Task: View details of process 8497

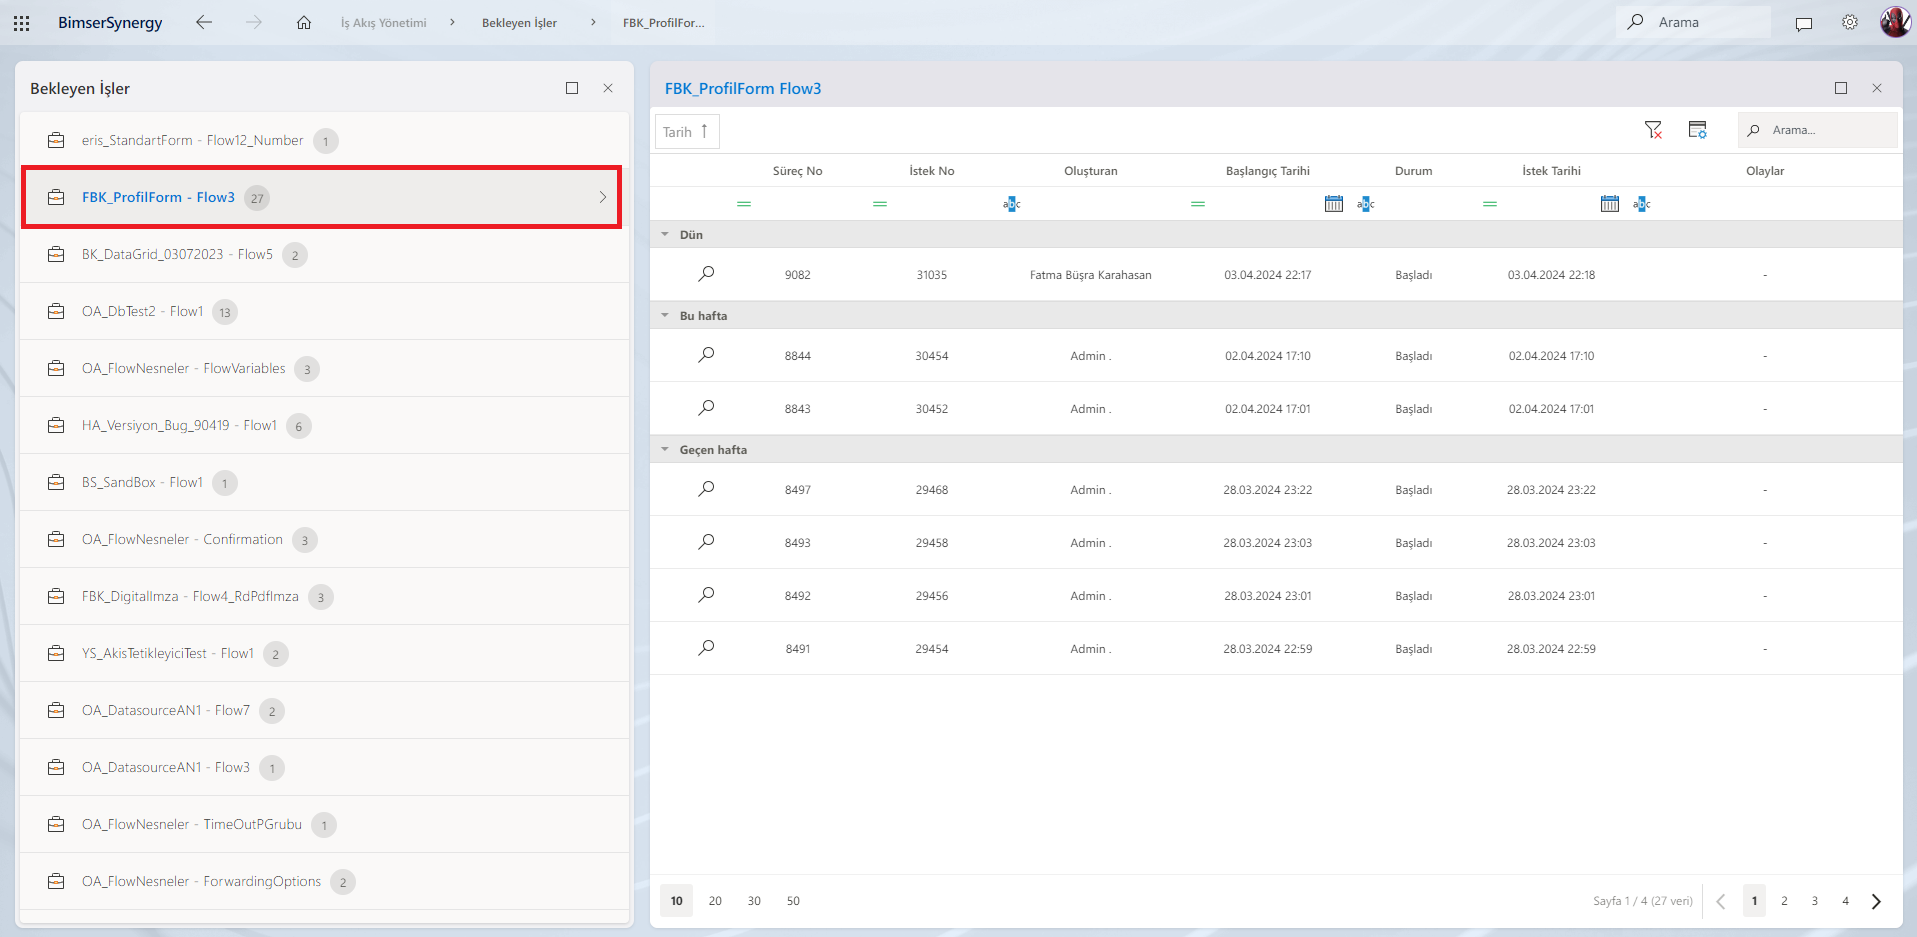Action: coord(706,489)
